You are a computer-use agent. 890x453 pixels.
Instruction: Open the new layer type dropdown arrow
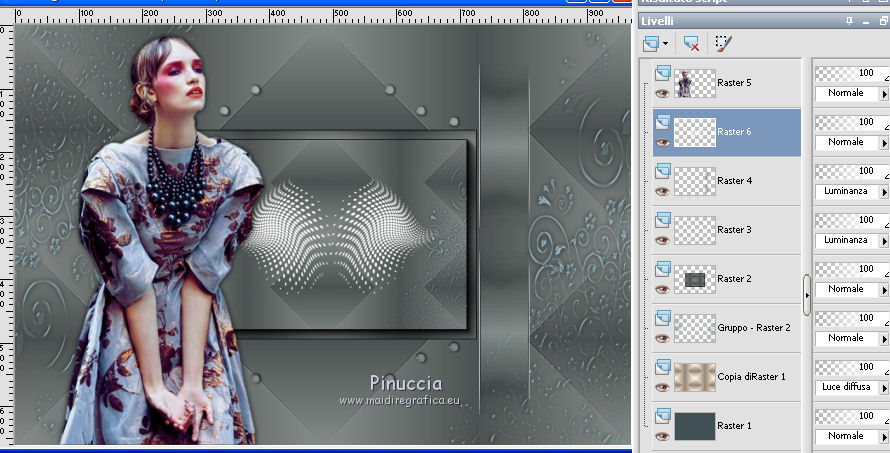(665, 43)
